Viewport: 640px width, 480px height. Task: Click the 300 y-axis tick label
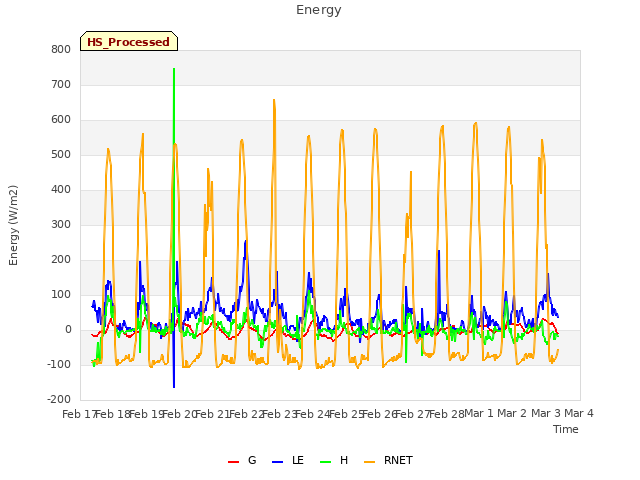(x=61, y=224)
